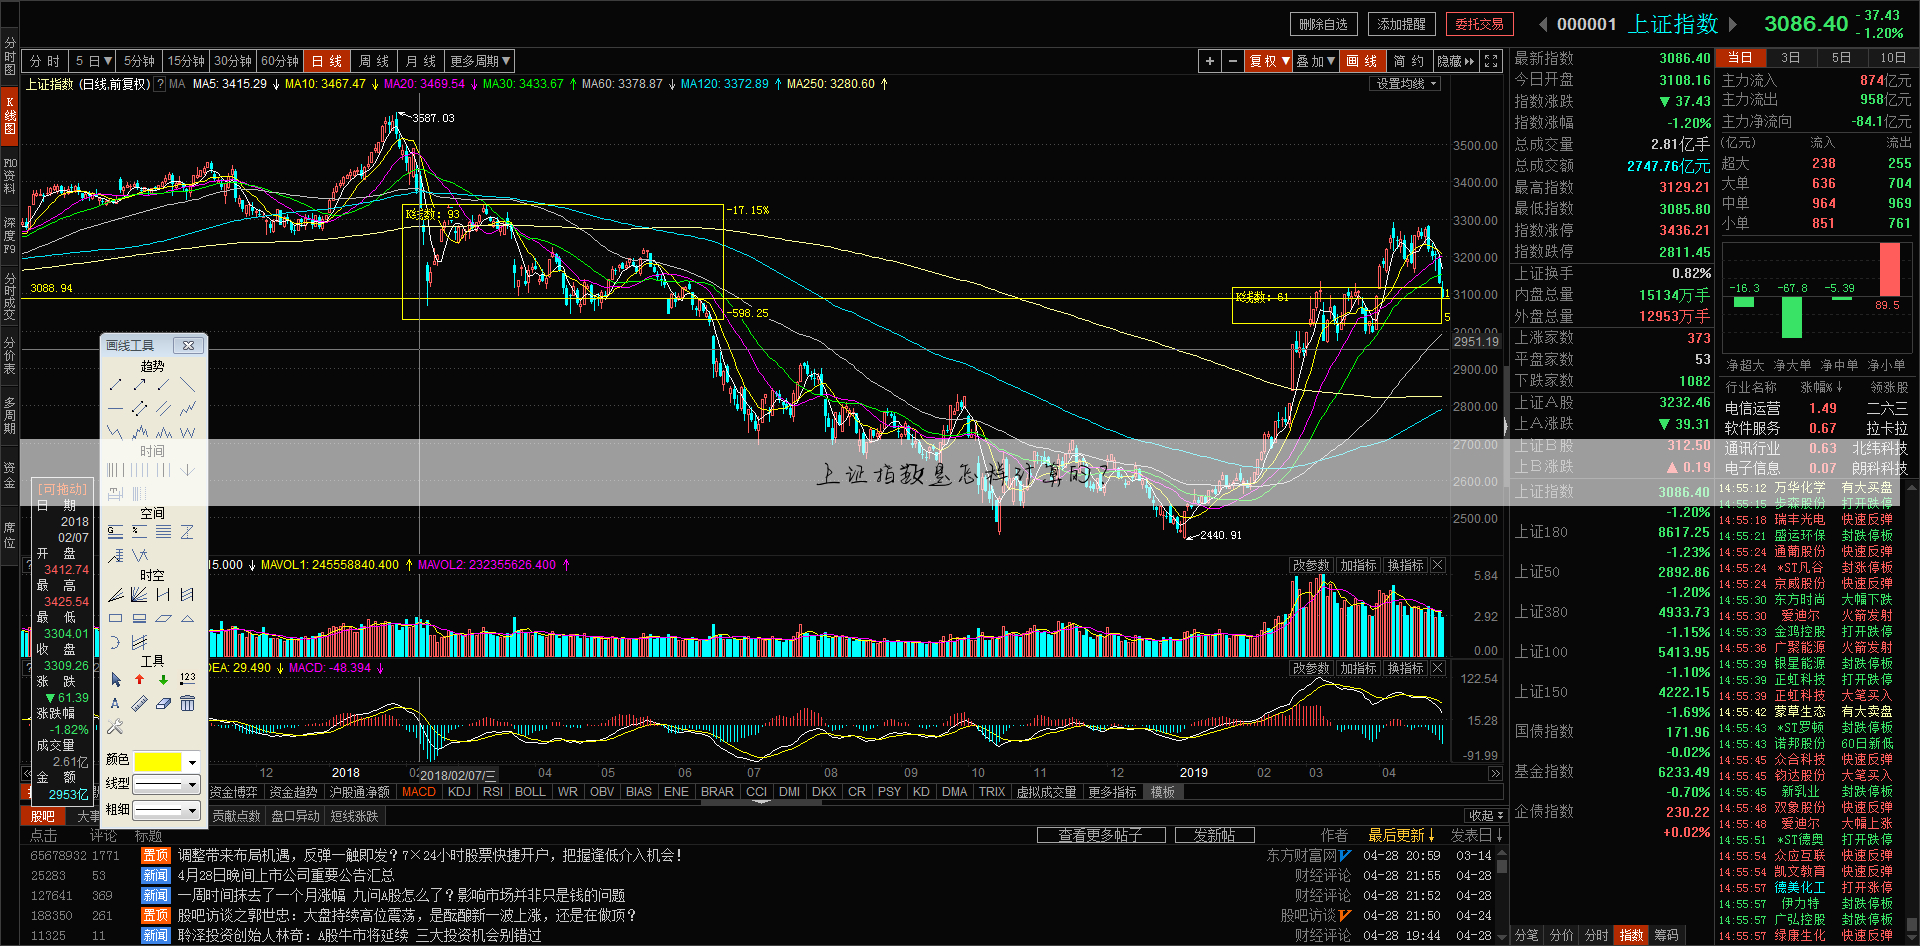Viewport: 1920px width, 946px height.
Task: Click 发新帖 new post button
Action: click(1214, 835)
